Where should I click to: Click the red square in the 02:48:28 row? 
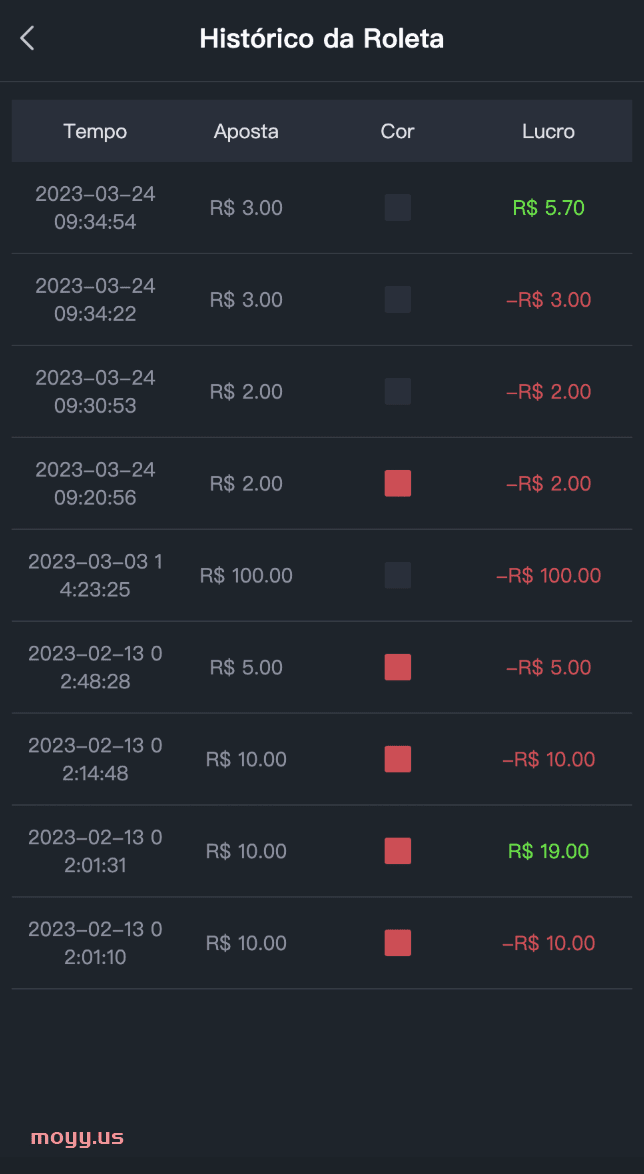click(x=398, y=667)
